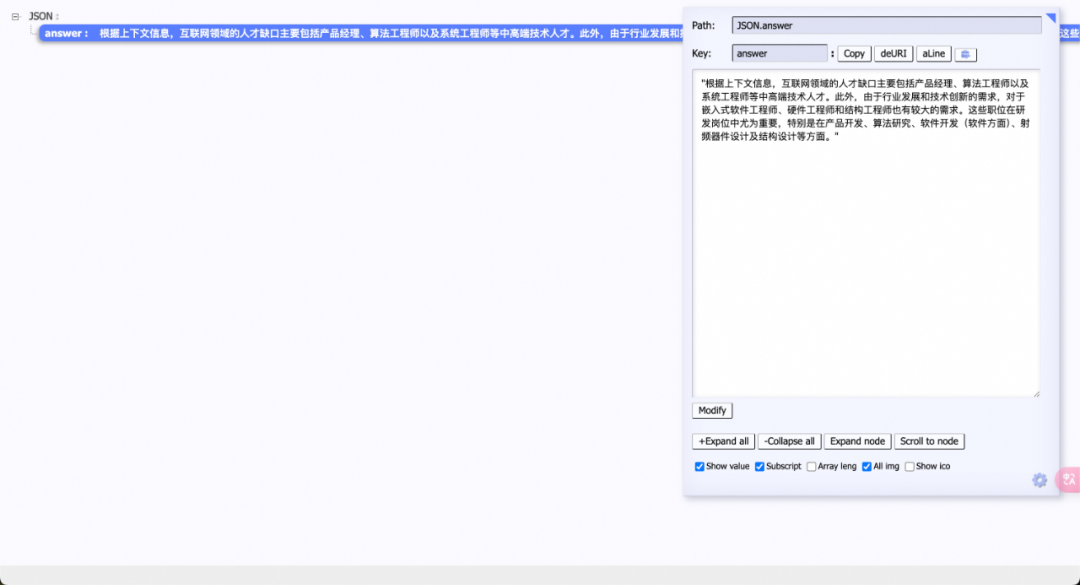1080x585 pixels.
Task: Uncheck the Subscript checkbox
Action: point(760,466)
